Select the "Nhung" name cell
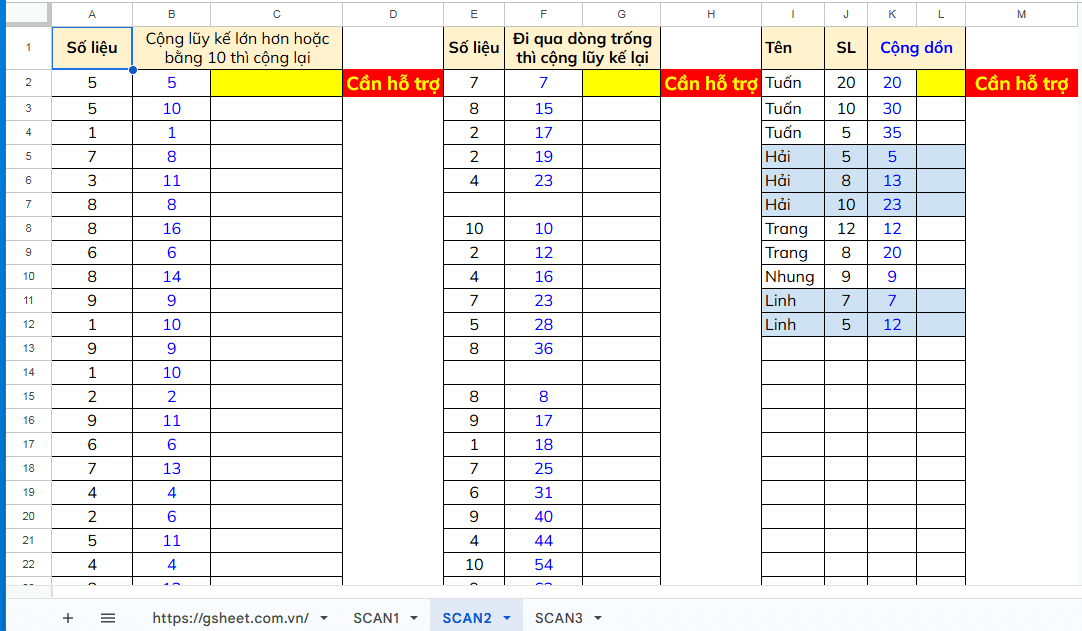The width and height of the screenshot is (1082, 631). click(792, 276)
